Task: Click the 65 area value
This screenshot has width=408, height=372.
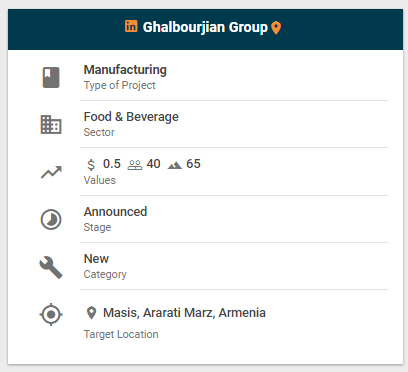Action: tap(193, 164)
